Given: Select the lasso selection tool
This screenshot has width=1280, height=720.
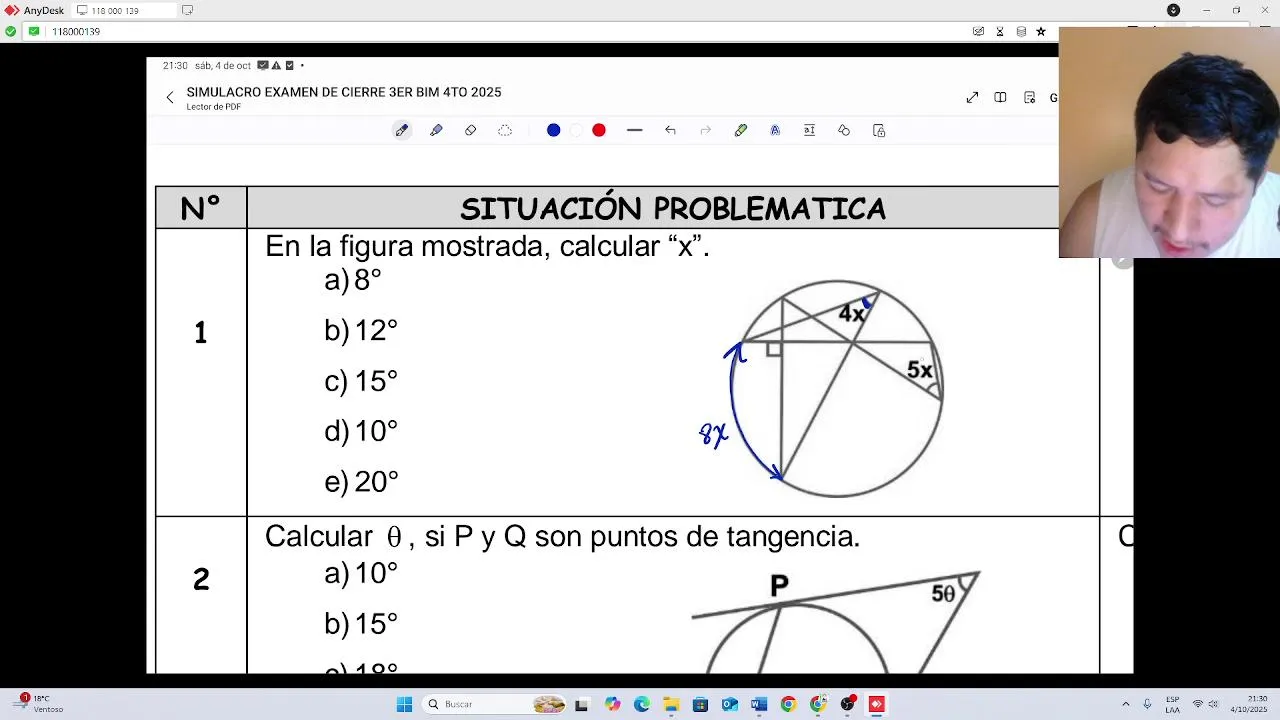Looking at the screenshot, I should (505, 130).
